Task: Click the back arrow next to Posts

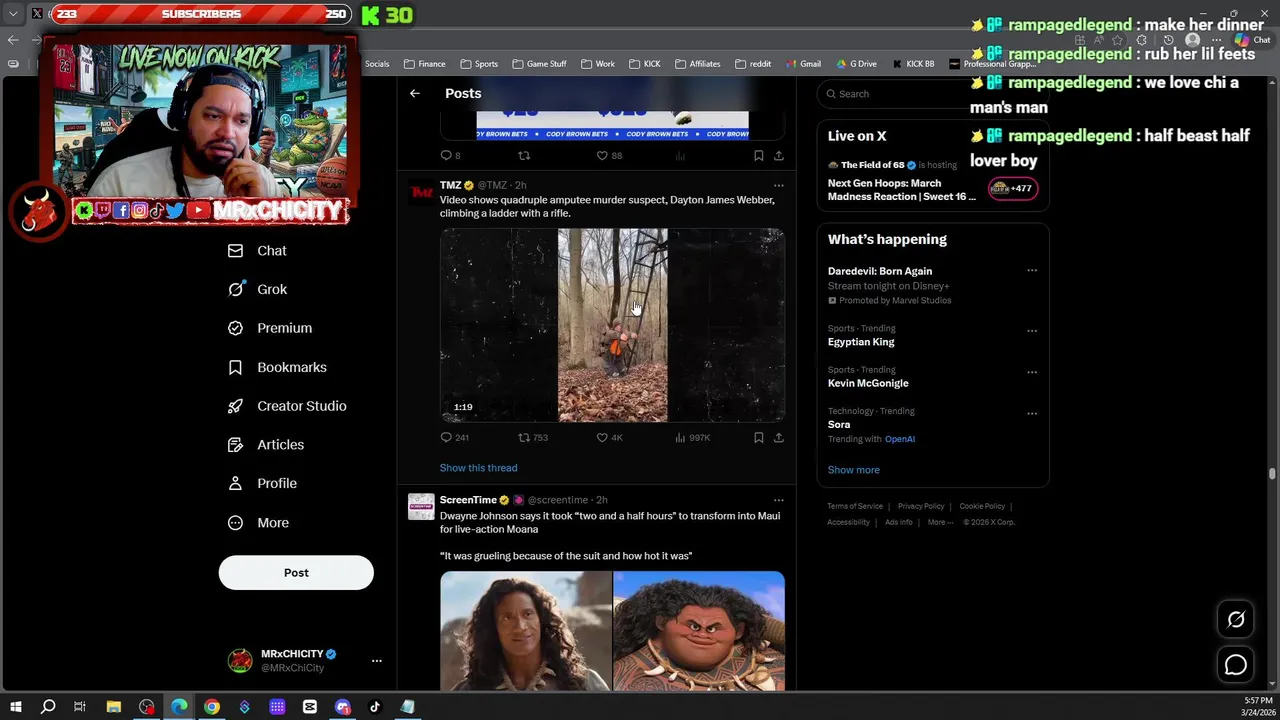Action: (414, 93)
